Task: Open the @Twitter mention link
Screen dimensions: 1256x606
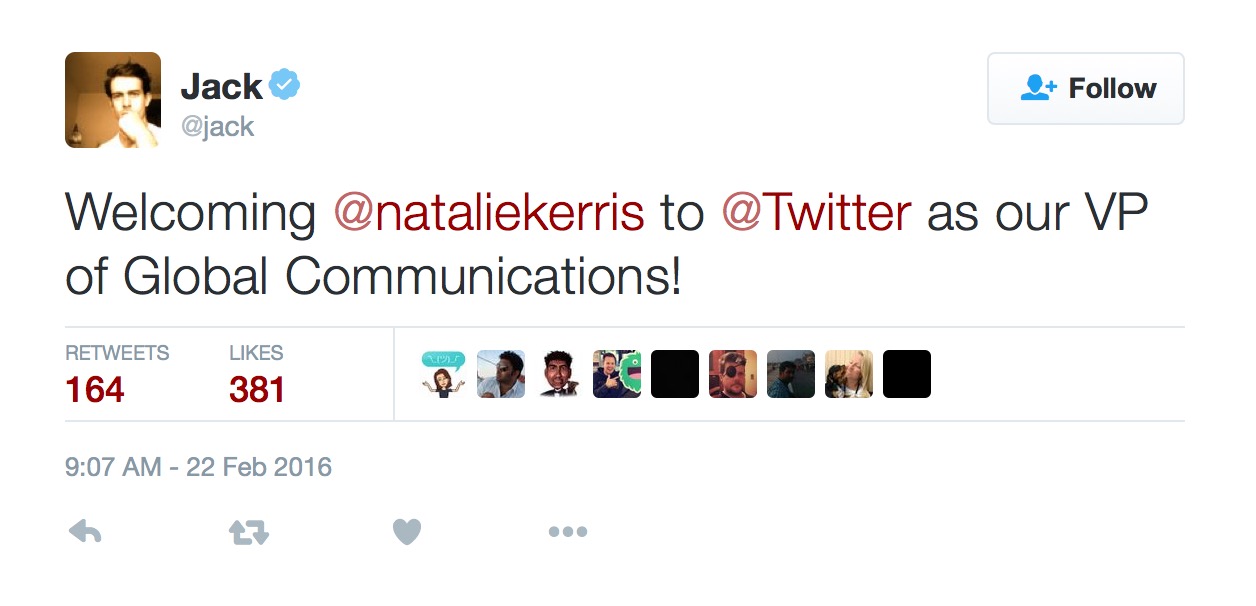Action: pos(816,213)
